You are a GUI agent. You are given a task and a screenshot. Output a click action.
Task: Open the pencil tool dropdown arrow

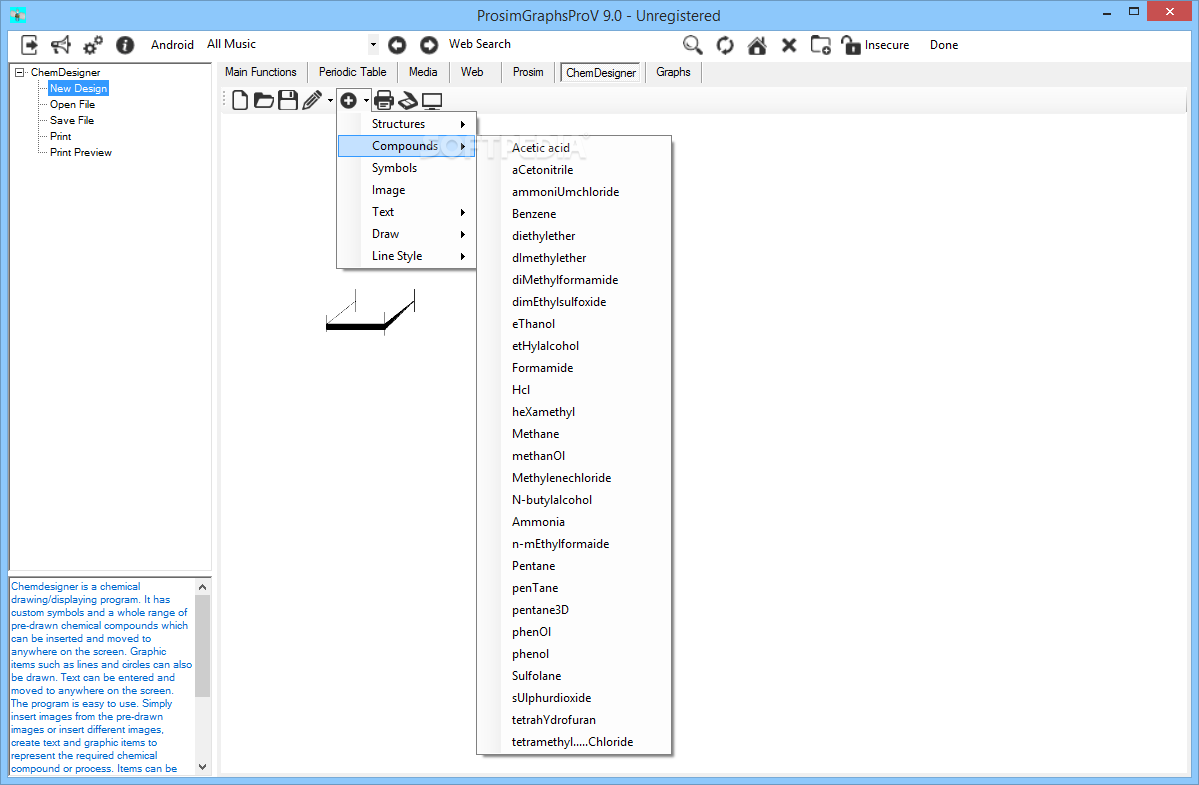[x=330, y=101]
